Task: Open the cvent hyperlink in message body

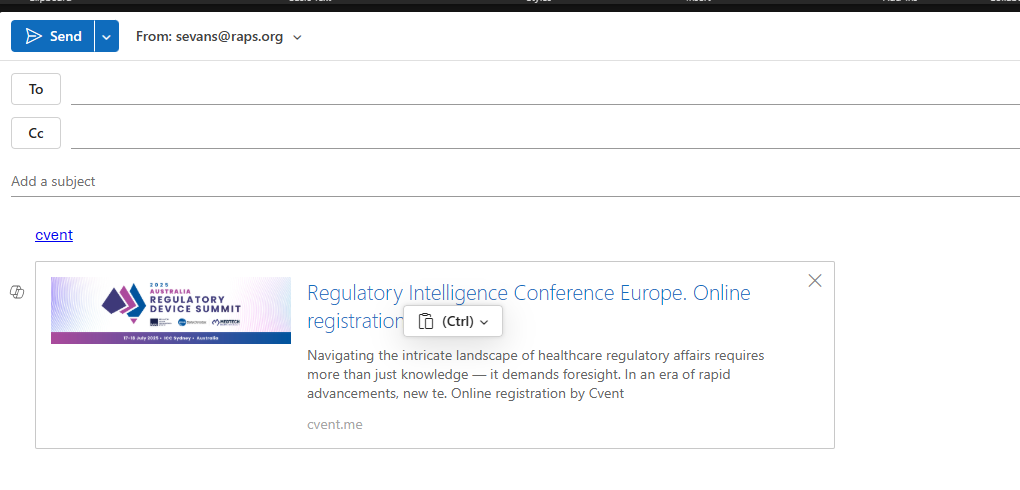Action: [54, 235]
